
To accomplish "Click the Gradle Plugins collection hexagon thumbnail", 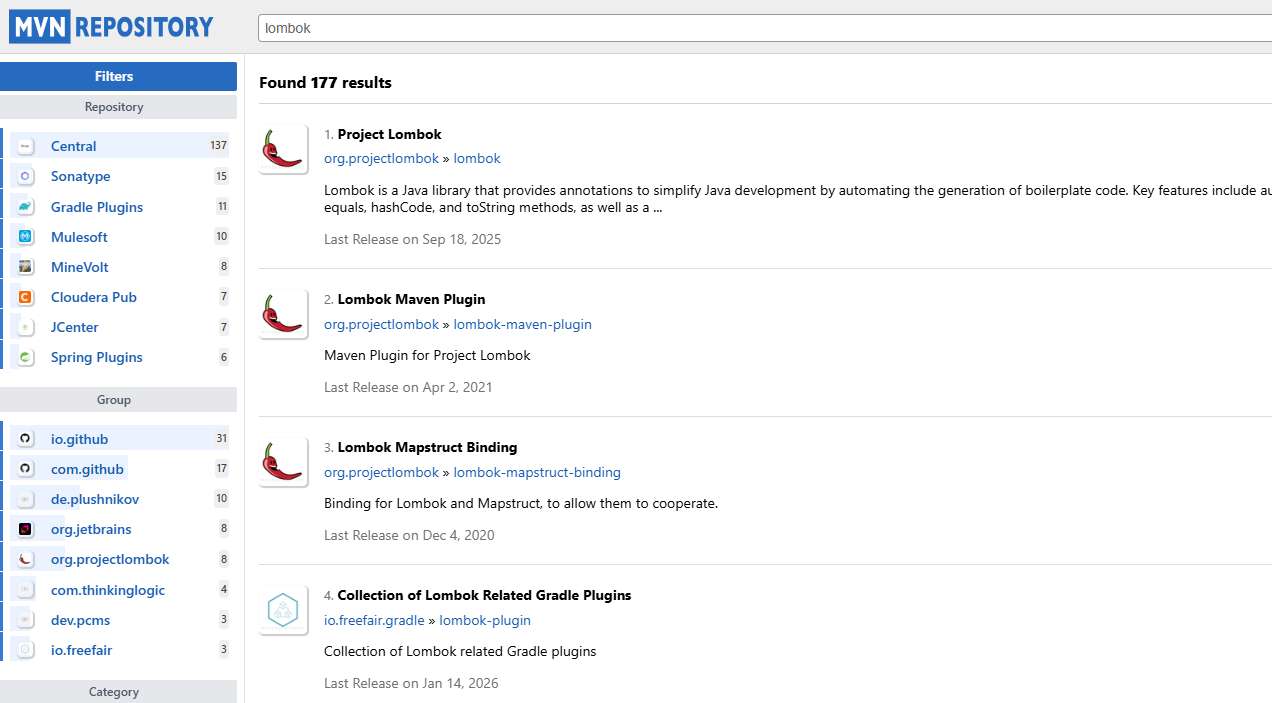I will 283,610.
